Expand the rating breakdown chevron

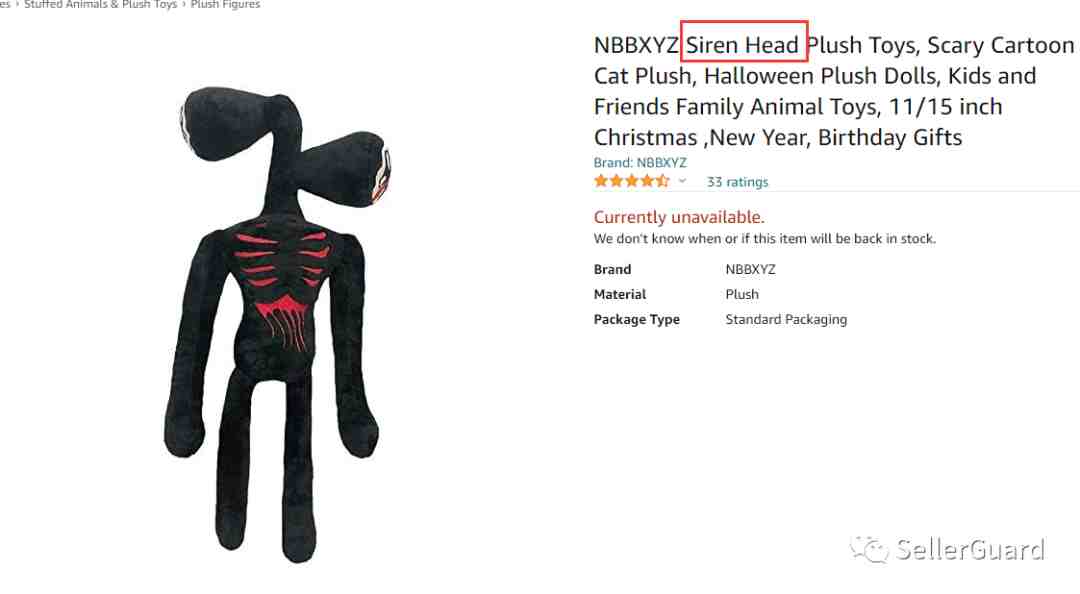click(682, 181)
